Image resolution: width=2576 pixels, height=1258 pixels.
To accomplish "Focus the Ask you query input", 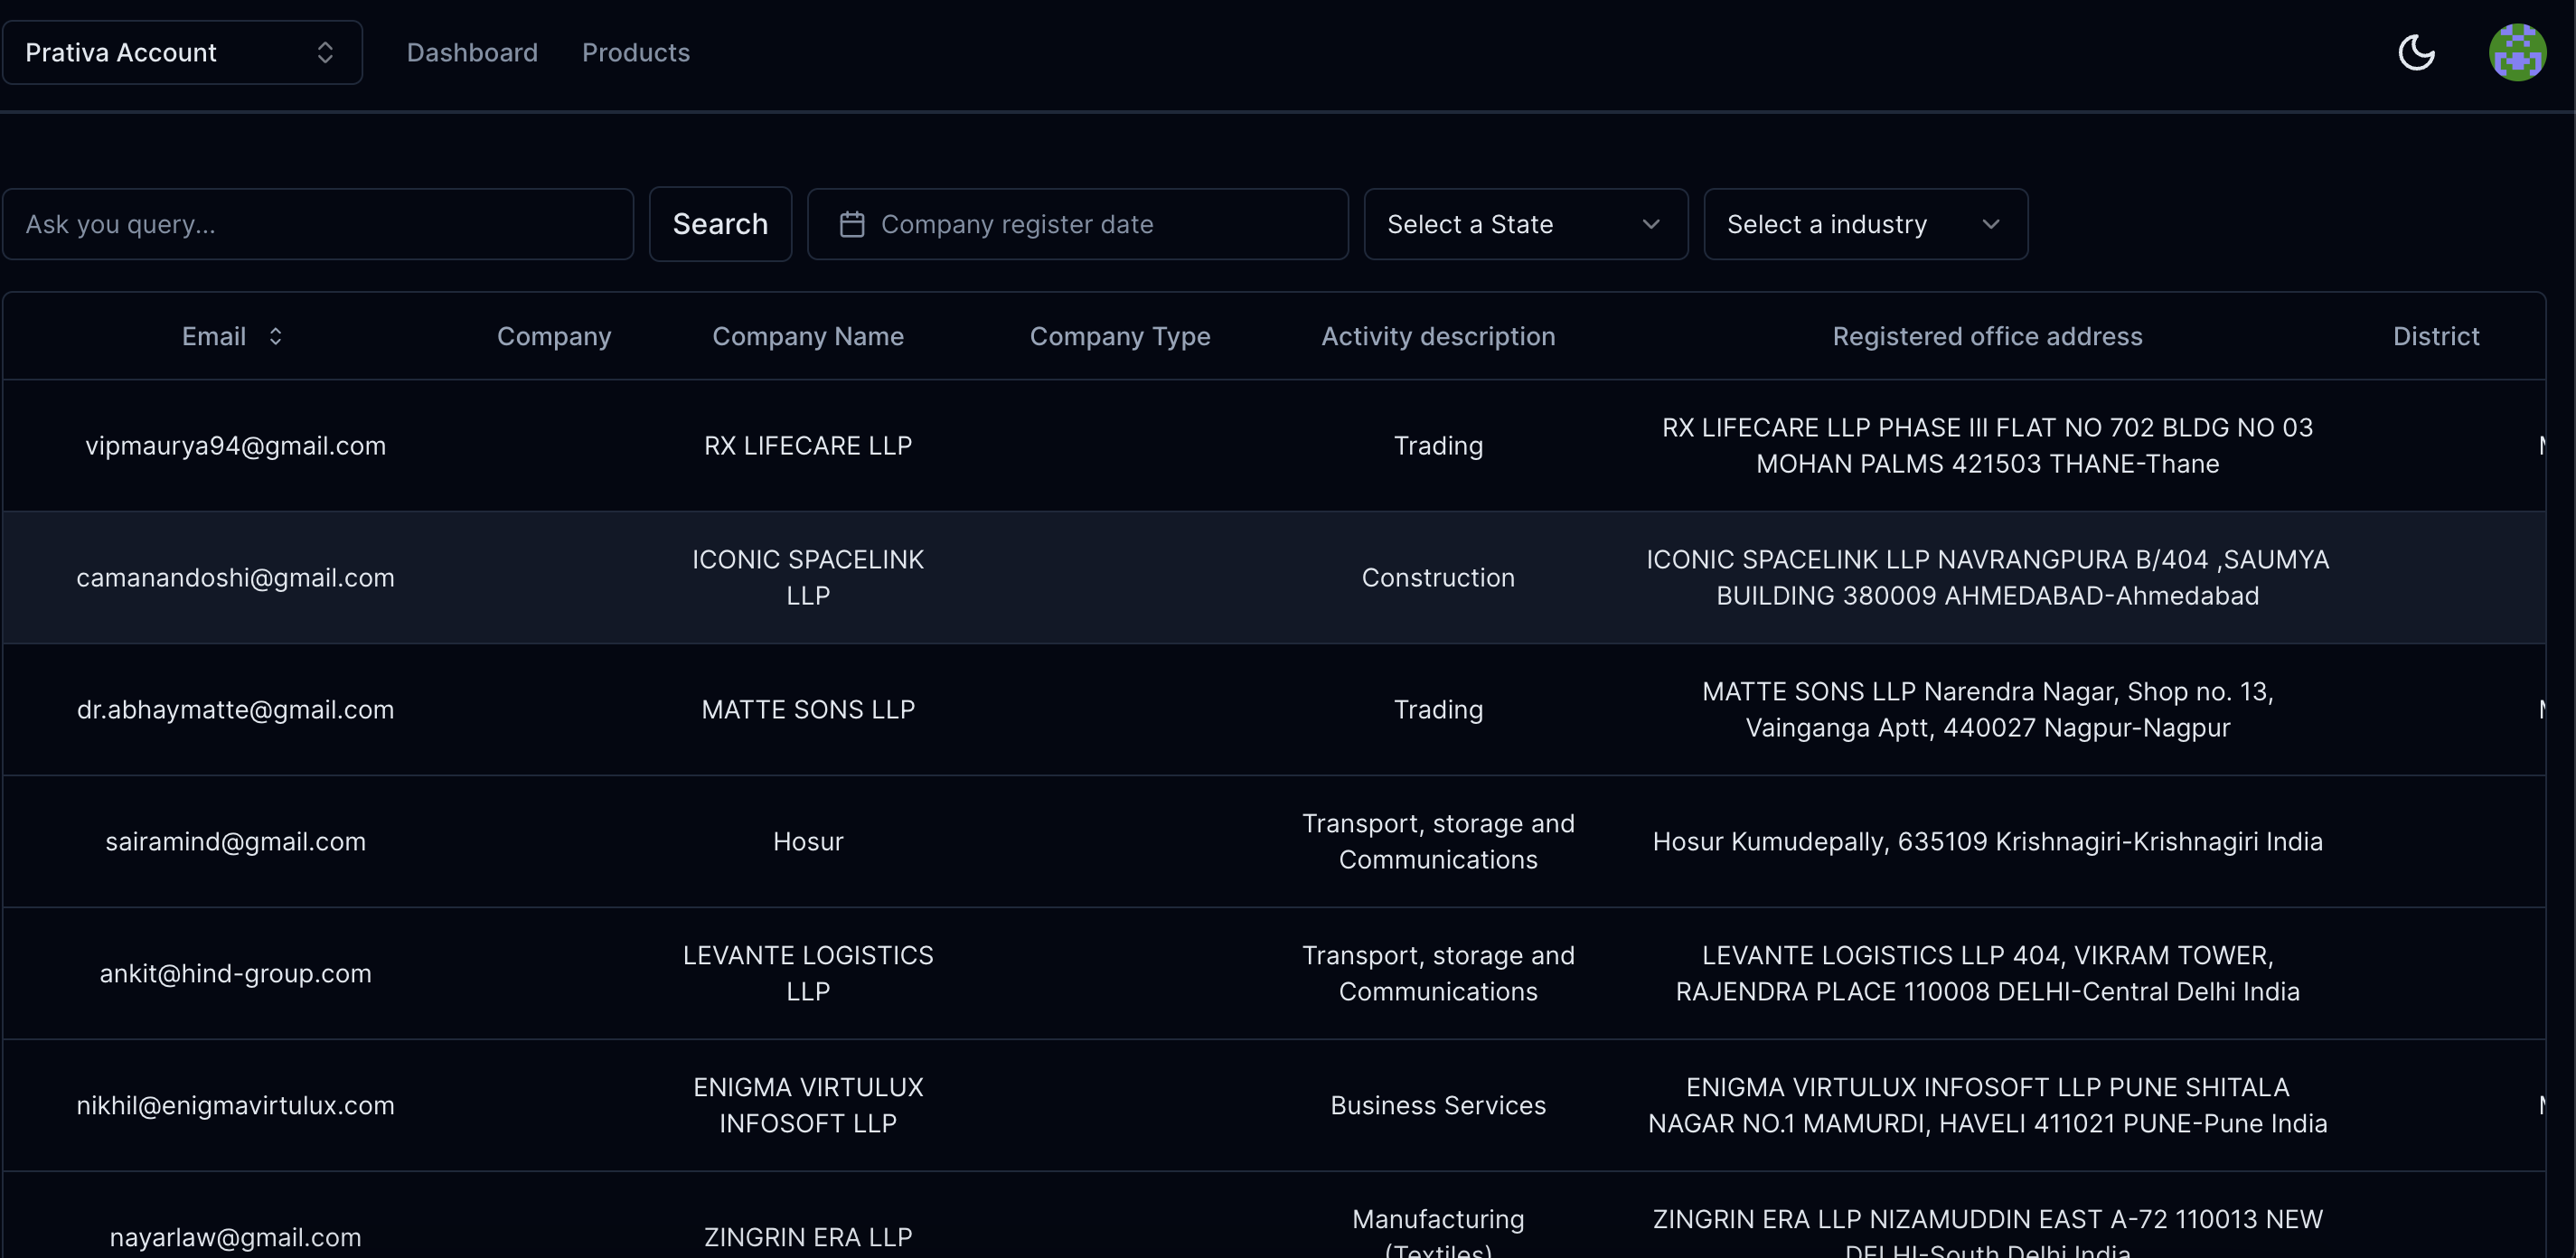I will pyautogui.click(x=318, y=224).
